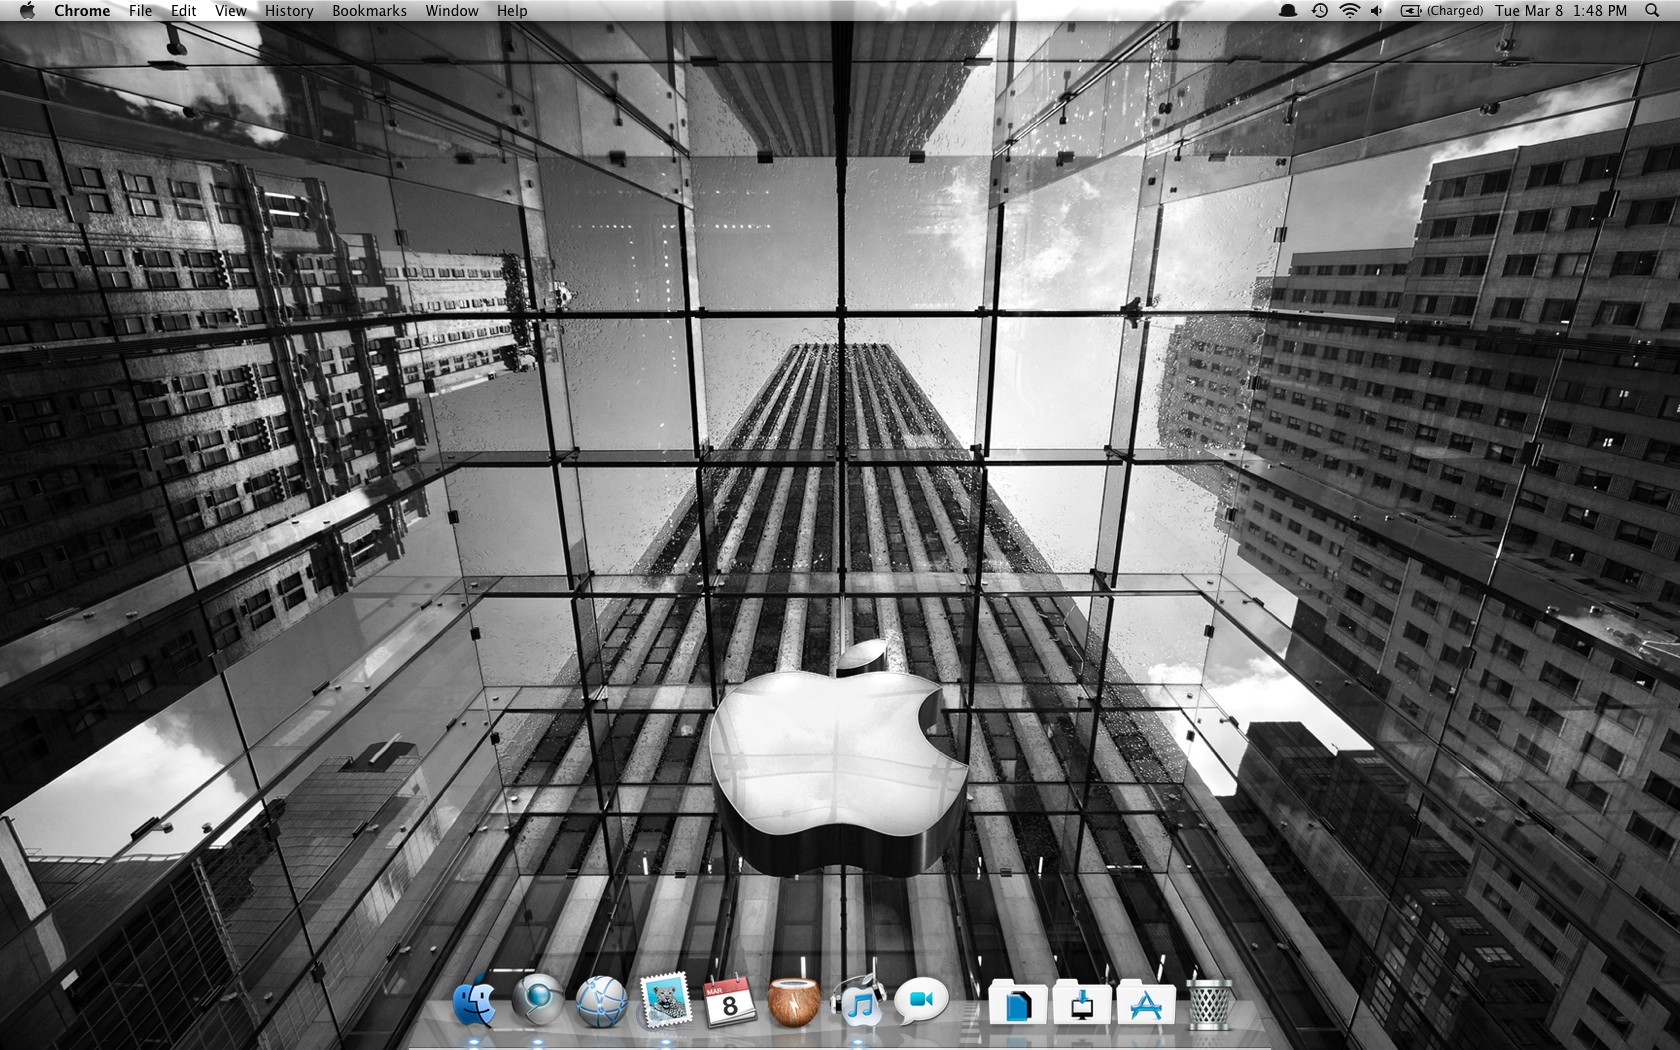Open the File menu
Viewport: 1680px width, 1050px height.
[140, 10]
